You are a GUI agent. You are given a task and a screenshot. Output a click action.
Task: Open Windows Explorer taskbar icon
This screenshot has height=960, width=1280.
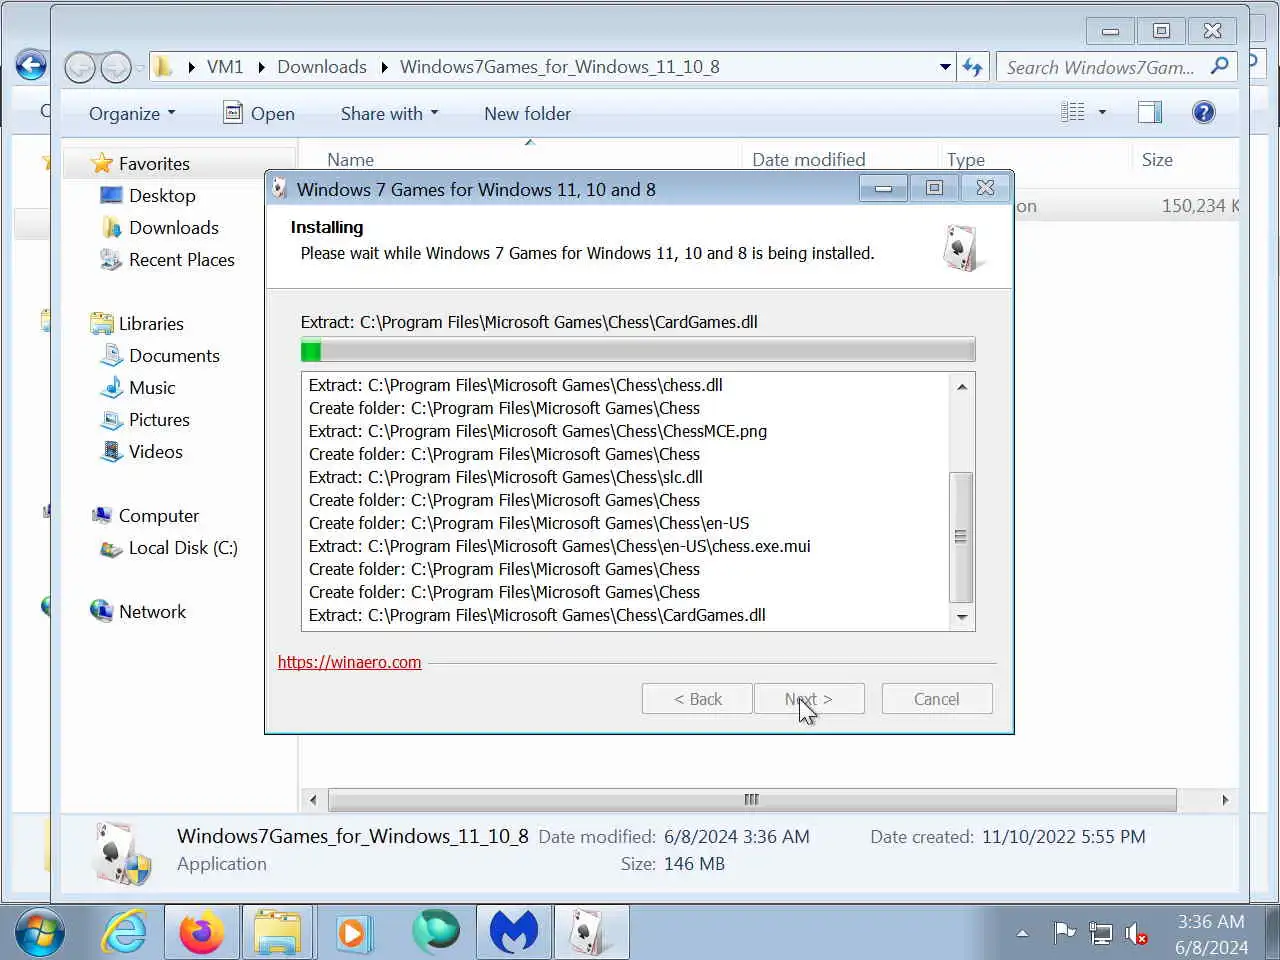click(277, 933)
